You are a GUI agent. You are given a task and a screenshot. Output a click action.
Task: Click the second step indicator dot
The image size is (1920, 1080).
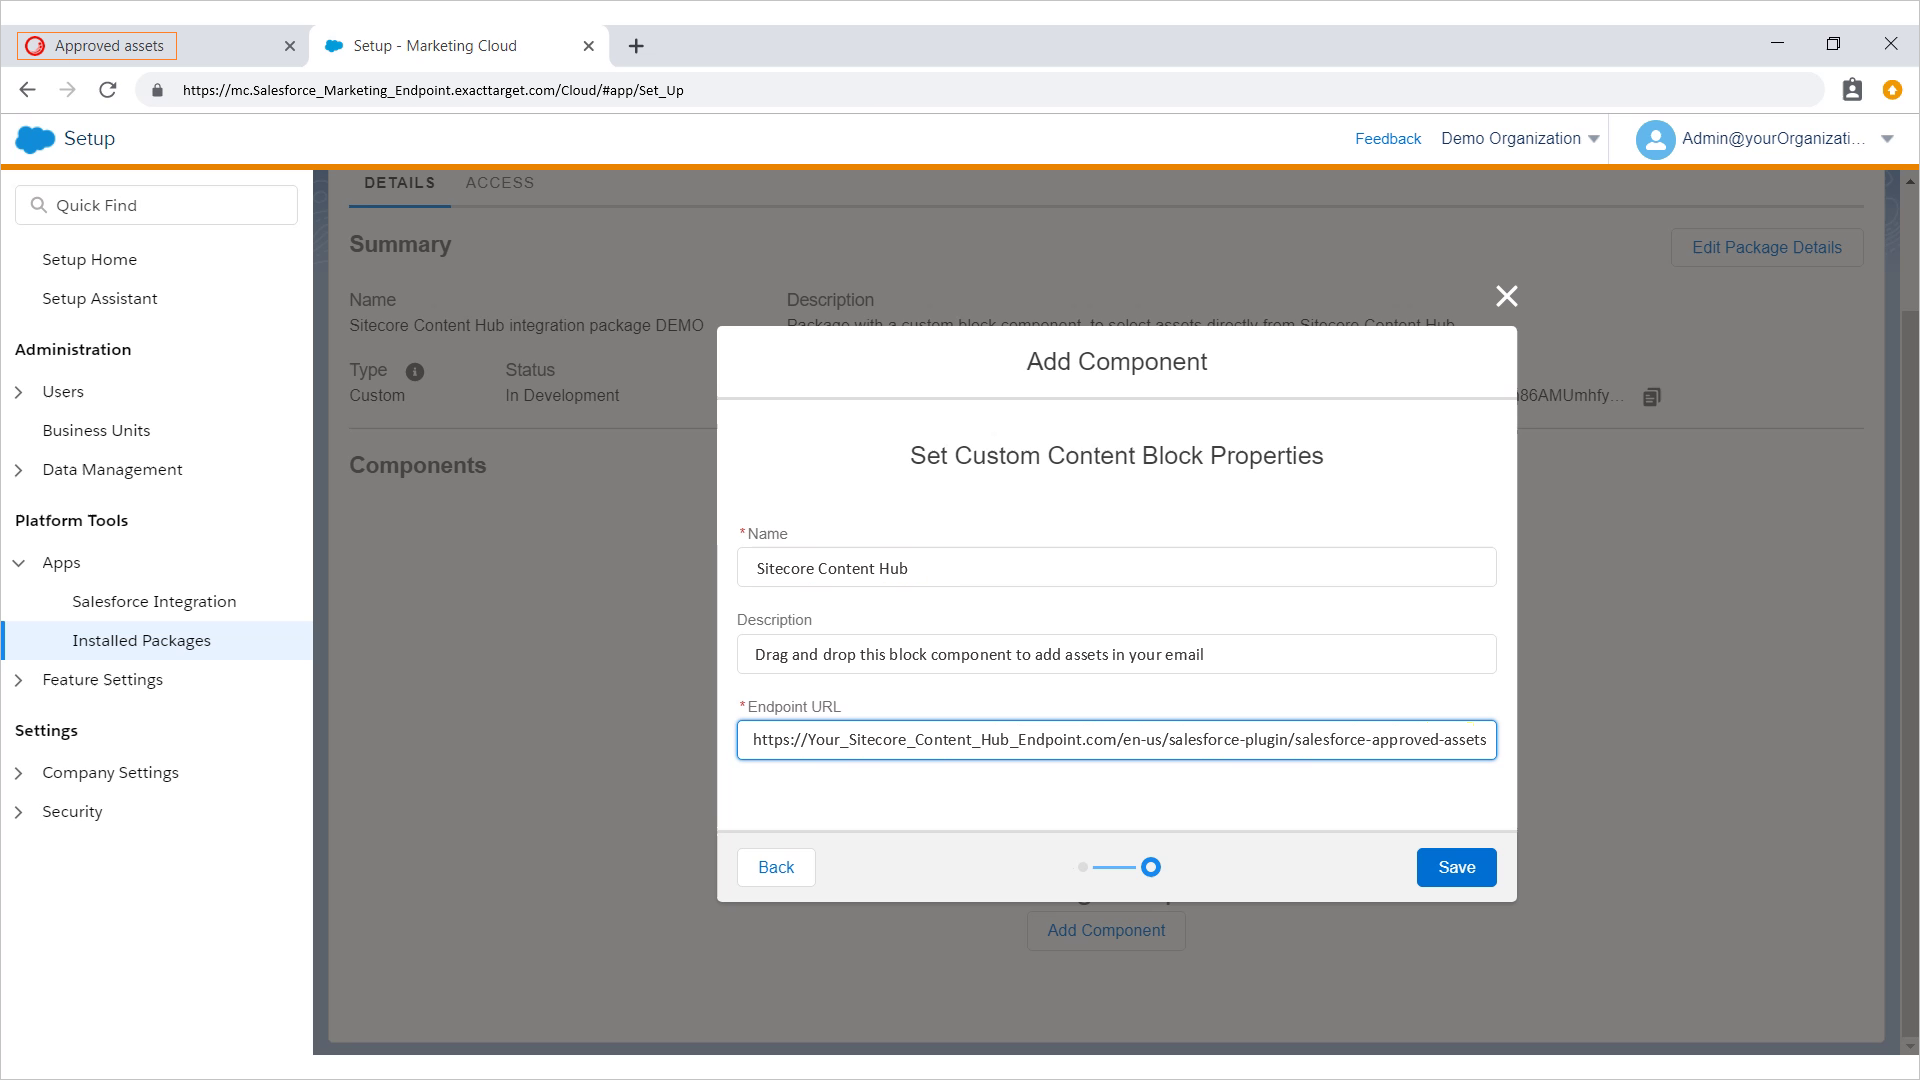tap(1151, 867)
